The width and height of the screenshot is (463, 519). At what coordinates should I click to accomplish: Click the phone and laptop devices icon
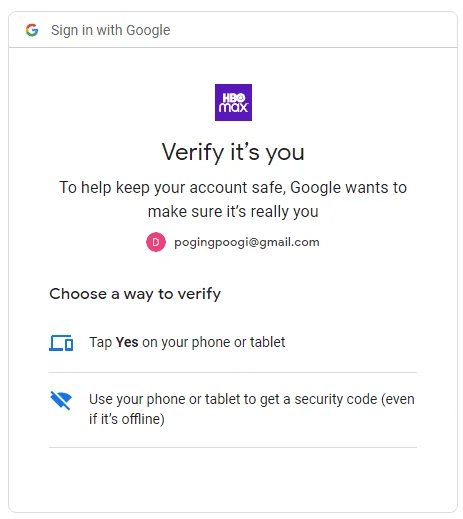click(61, 343)
